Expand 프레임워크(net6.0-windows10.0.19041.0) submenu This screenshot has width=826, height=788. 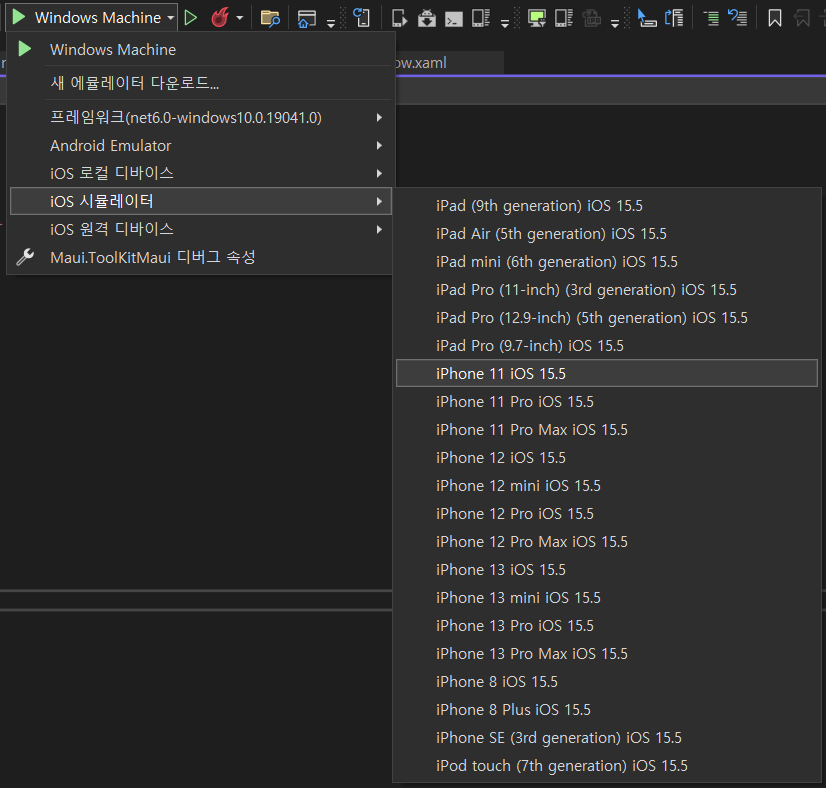coord(200,117)
